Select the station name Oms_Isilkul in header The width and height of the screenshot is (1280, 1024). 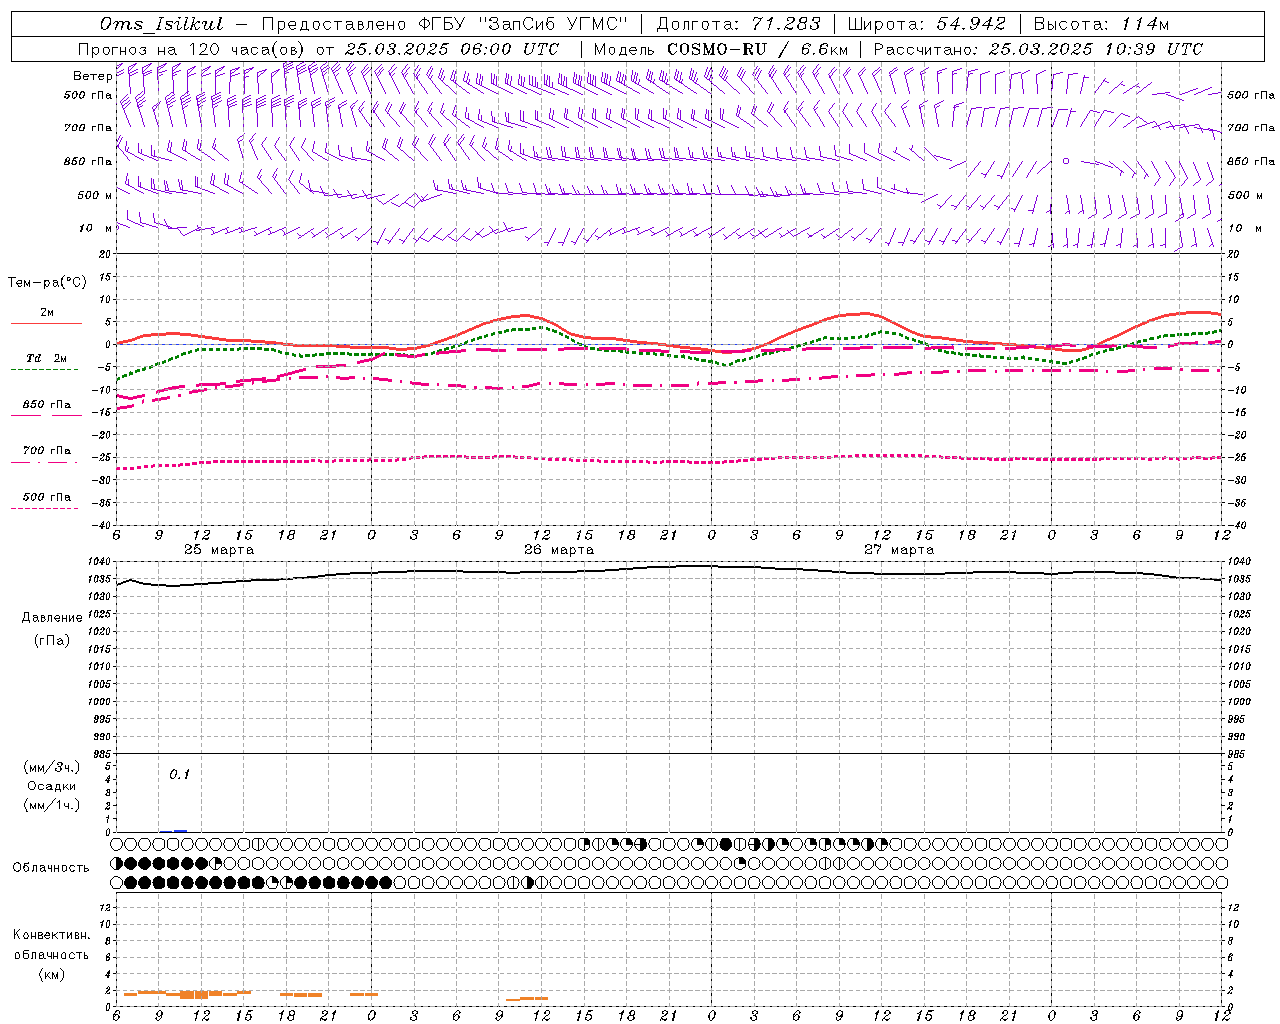[161, 24]
